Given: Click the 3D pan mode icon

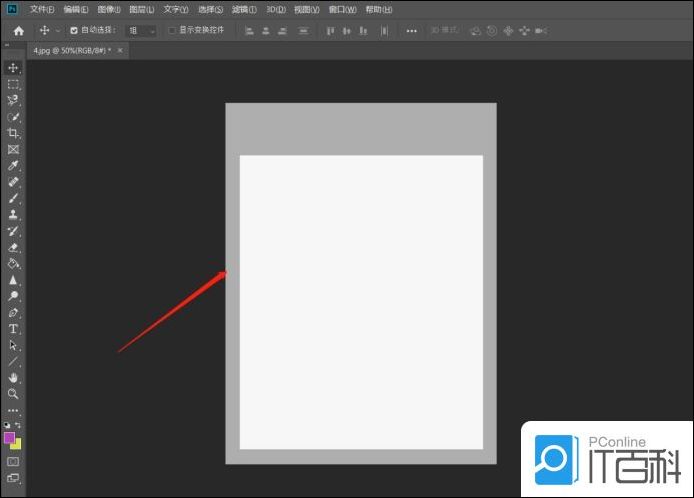Looking at the screenshot, I should tap(508, 31).
